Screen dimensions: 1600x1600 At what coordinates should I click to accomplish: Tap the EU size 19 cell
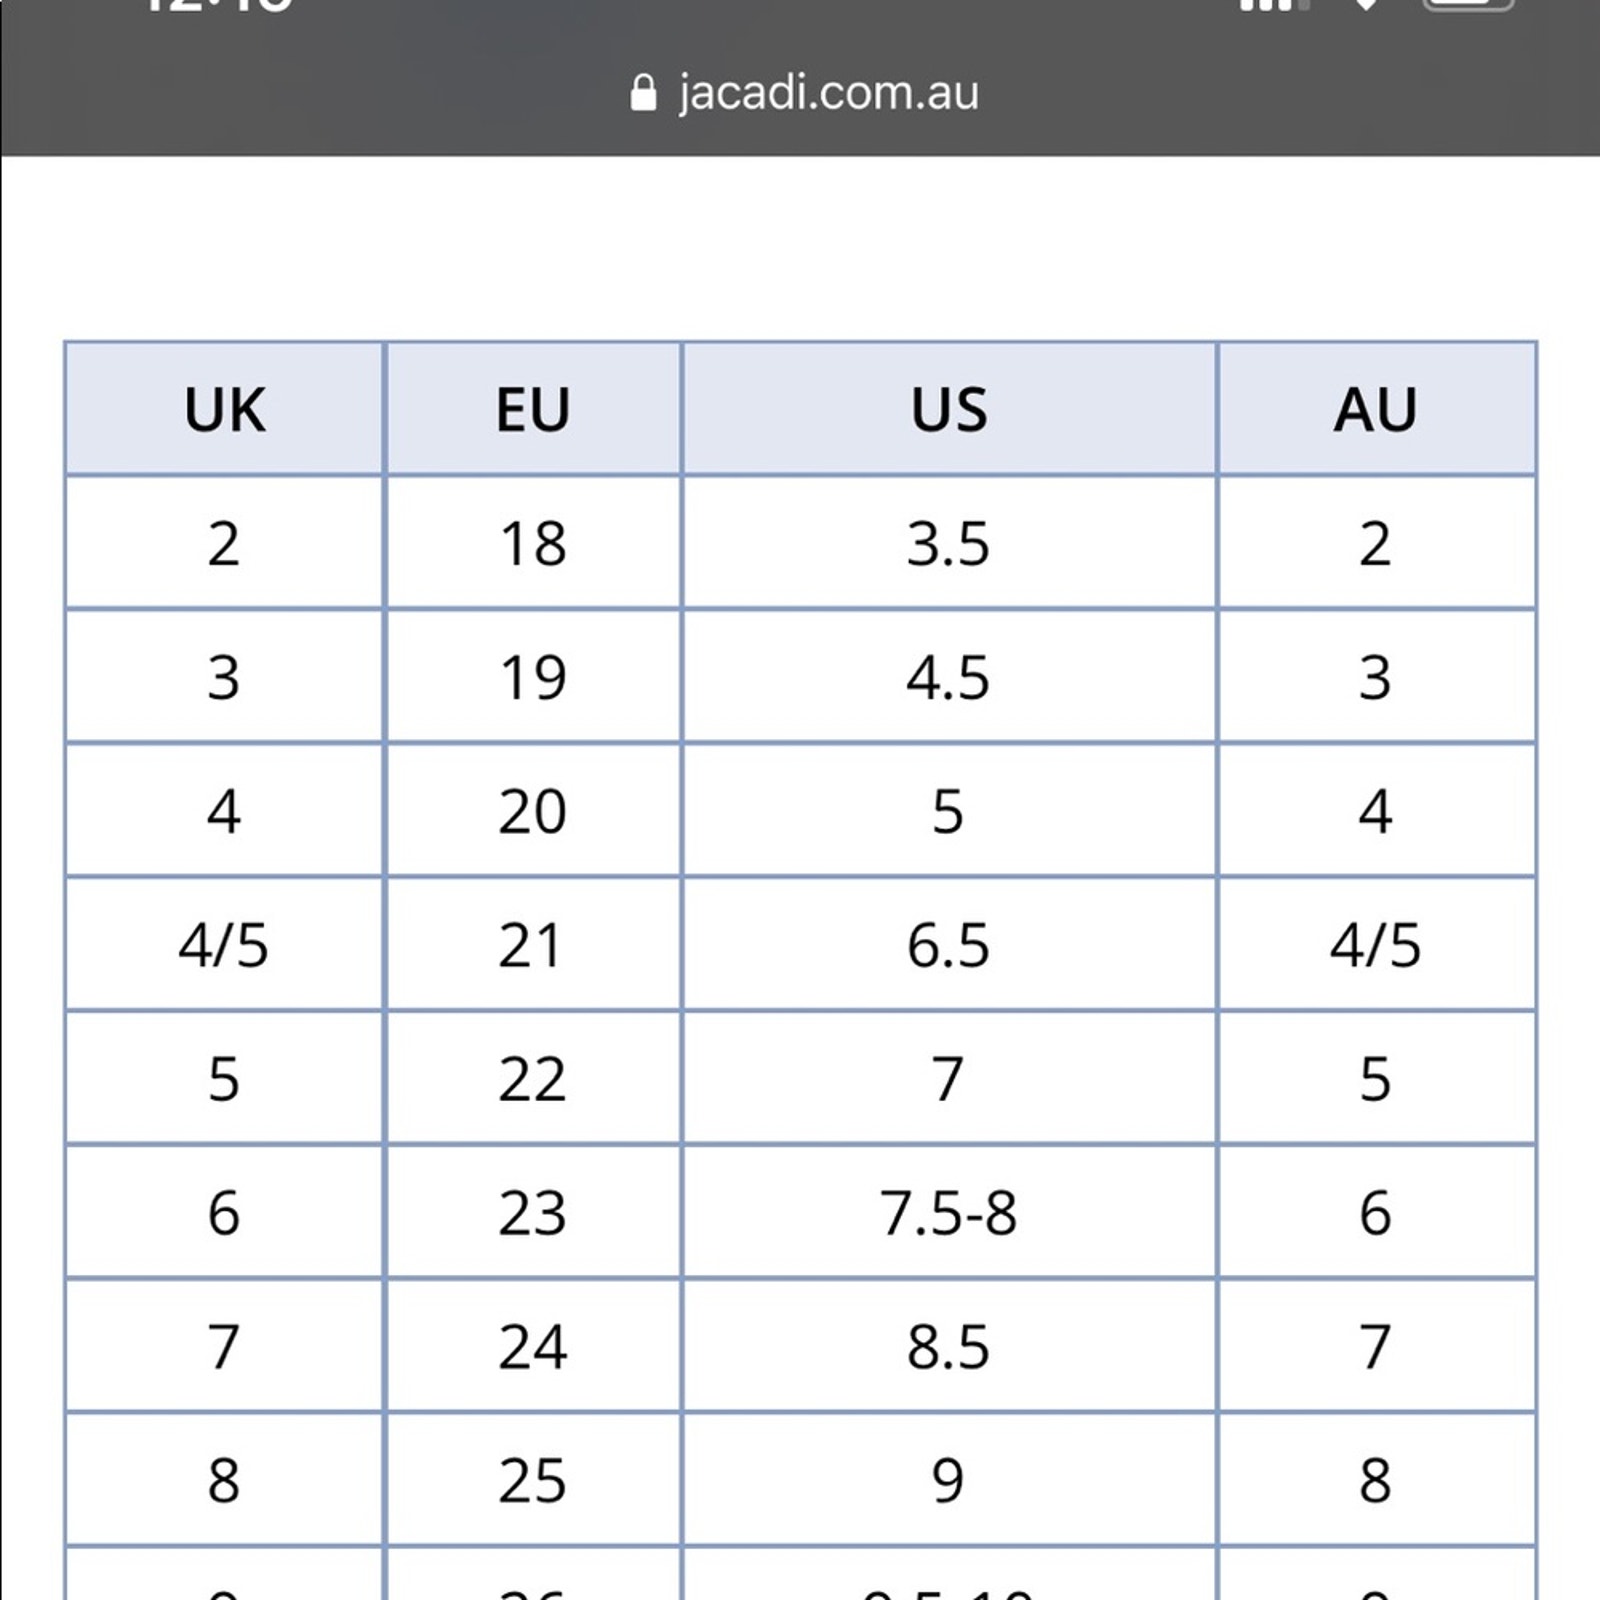(533, 677)
